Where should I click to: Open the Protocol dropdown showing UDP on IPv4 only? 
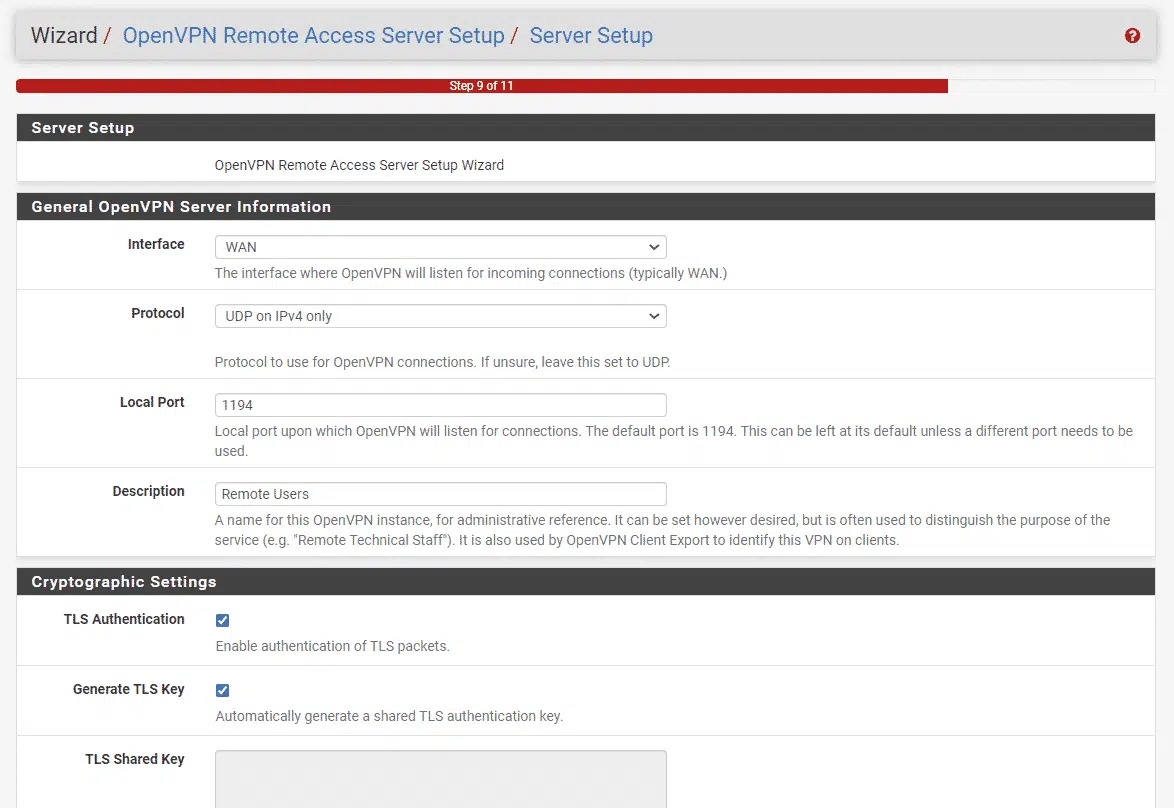440,316
